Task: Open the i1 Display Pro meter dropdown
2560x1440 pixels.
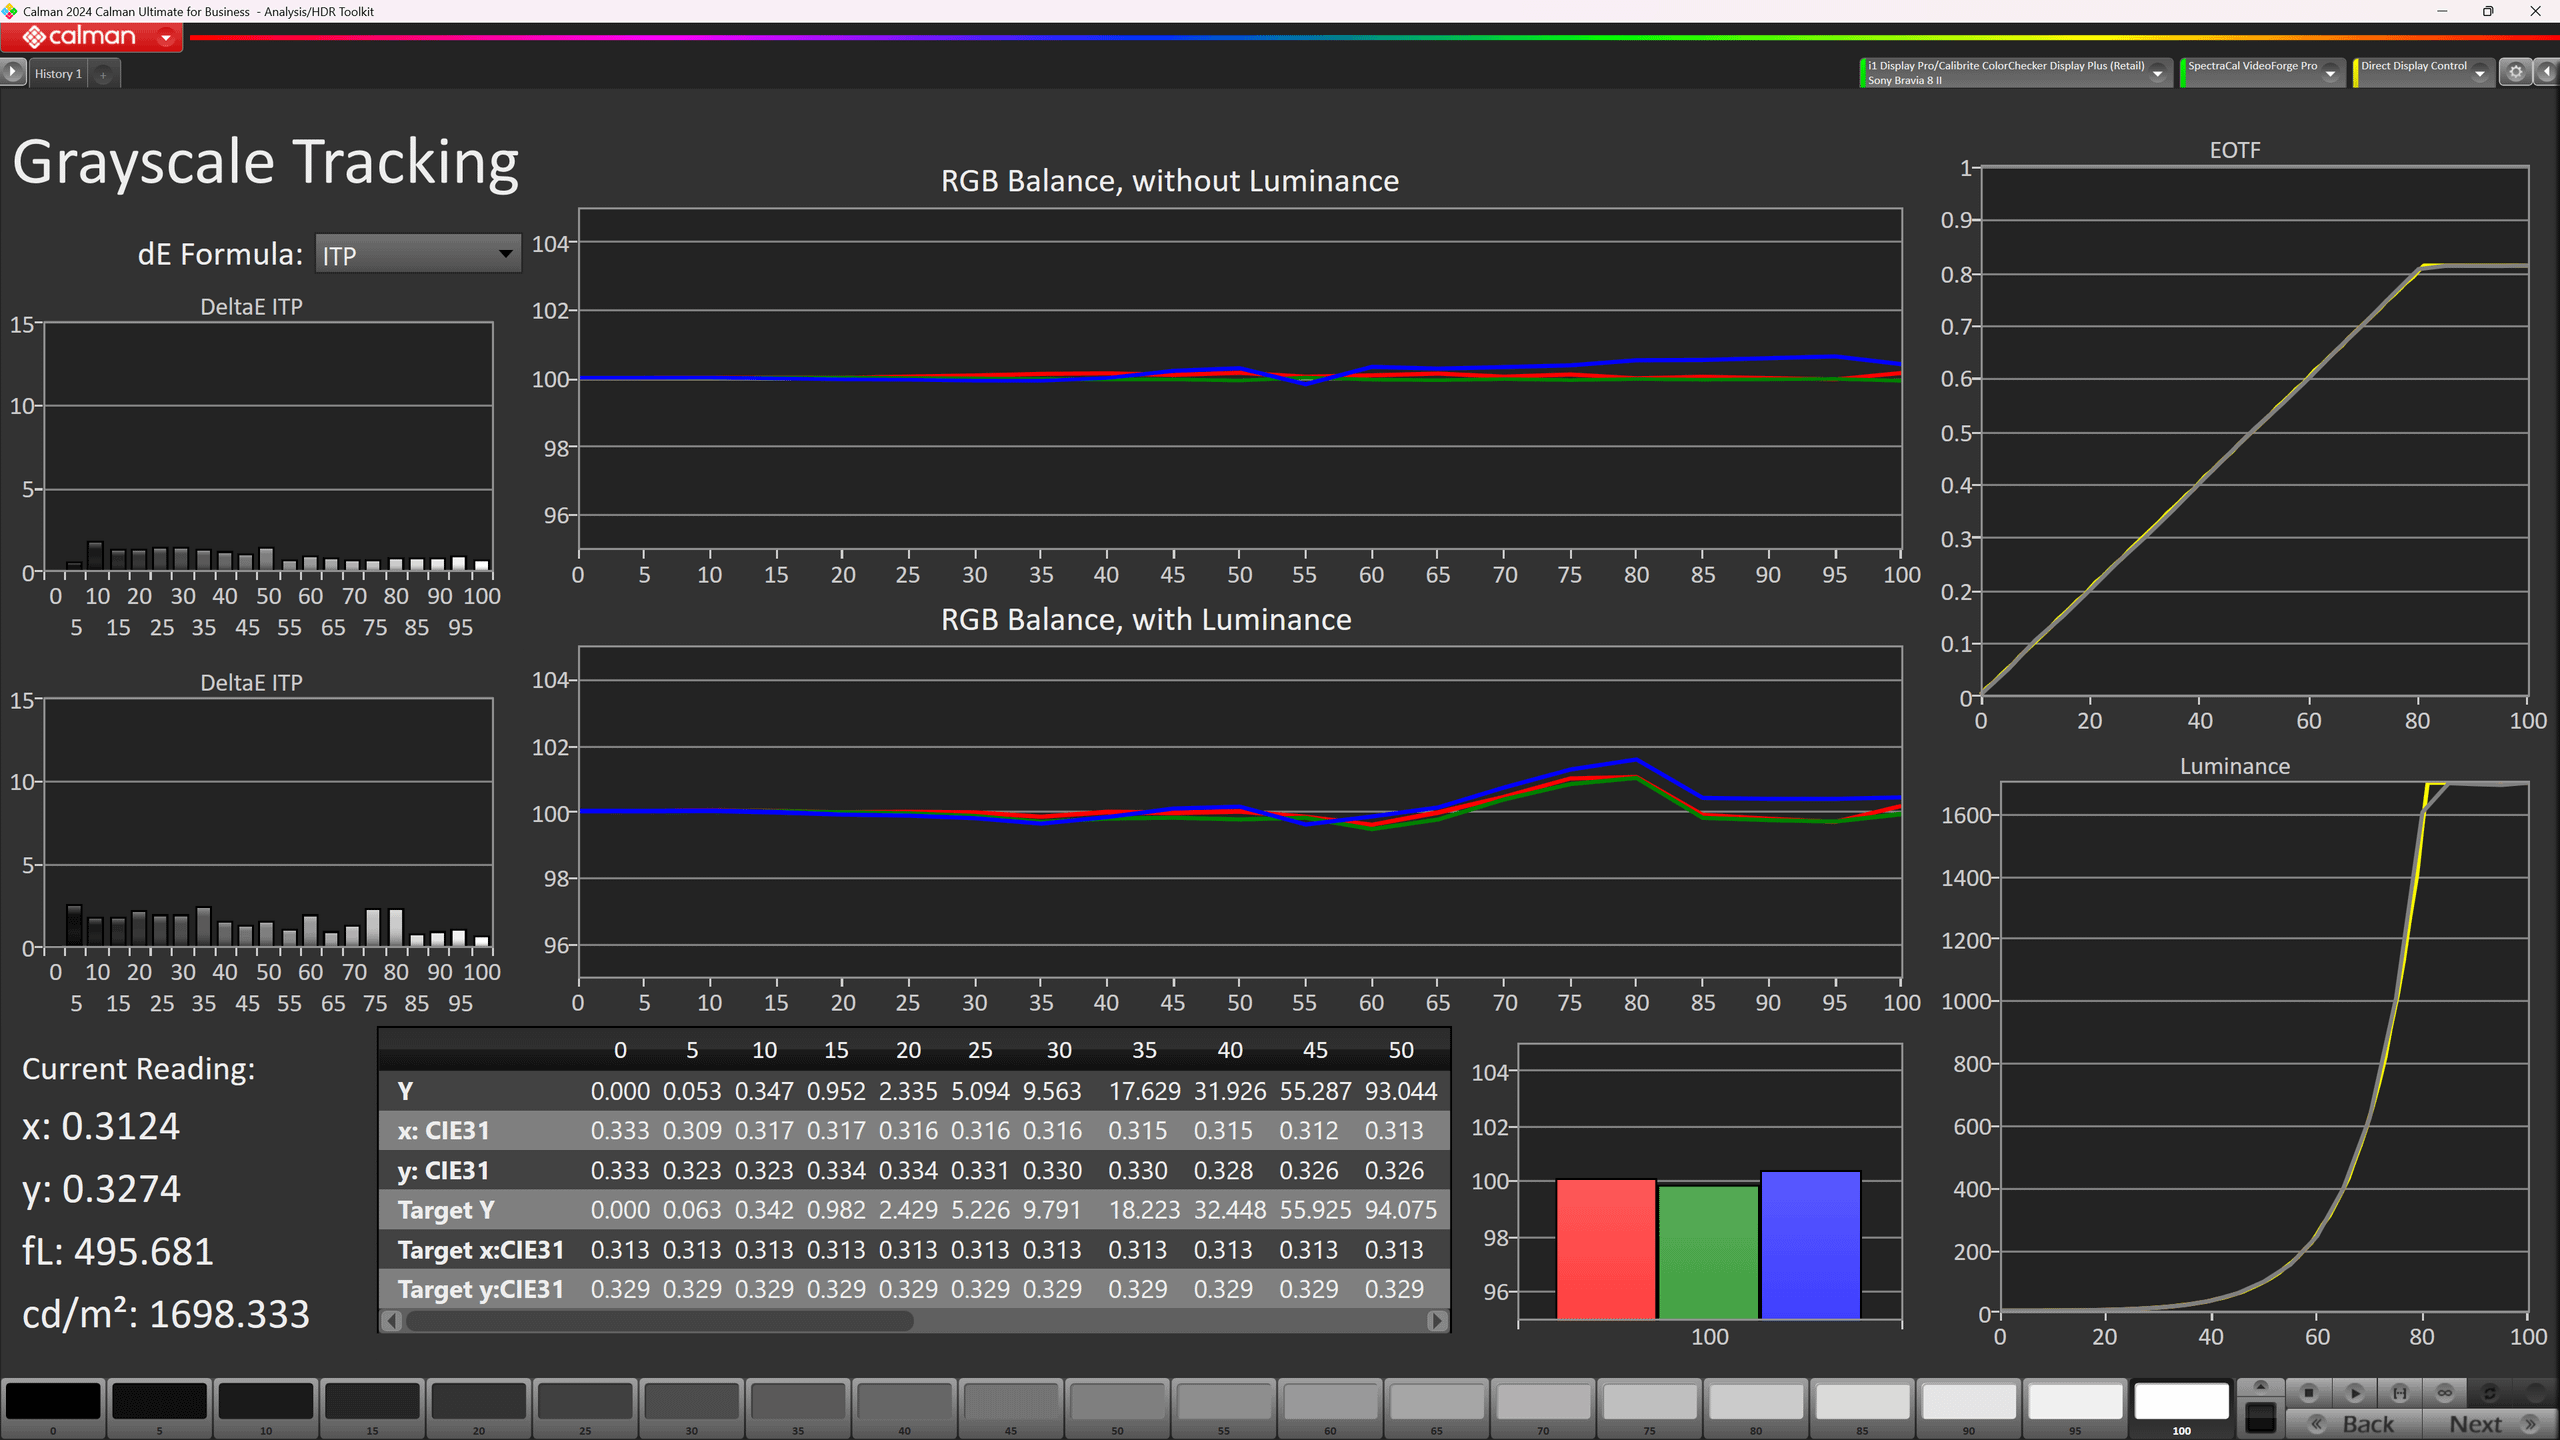Action: tap(2157, 73)
